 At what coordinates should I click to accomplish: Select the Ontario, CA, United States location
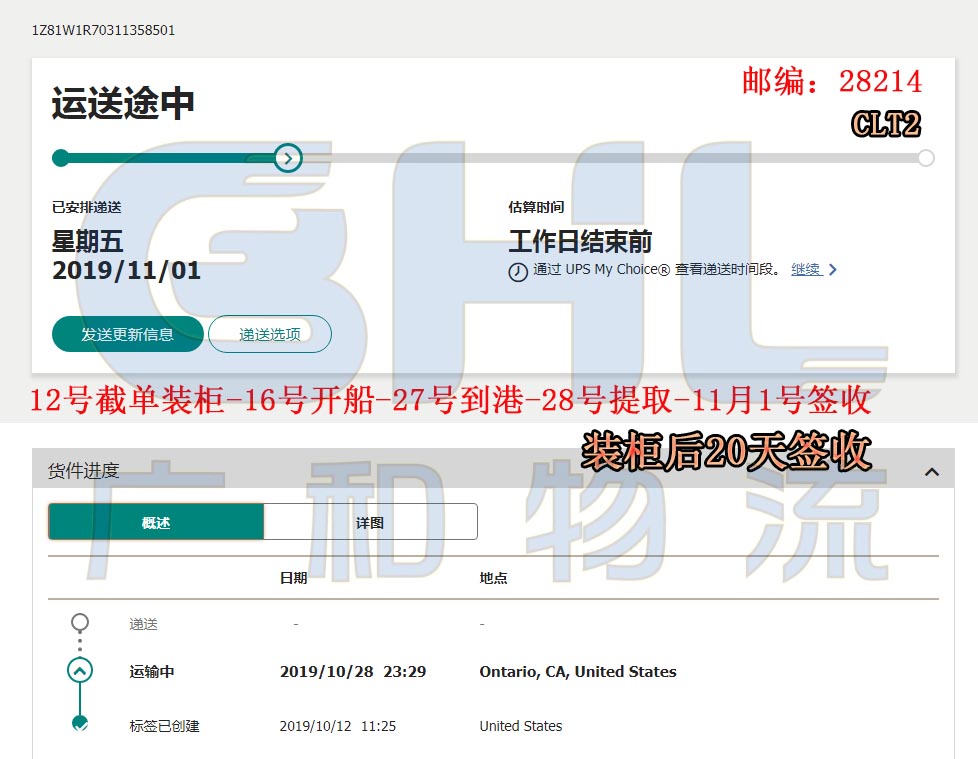pyautogui.click(x=578, y=672)
